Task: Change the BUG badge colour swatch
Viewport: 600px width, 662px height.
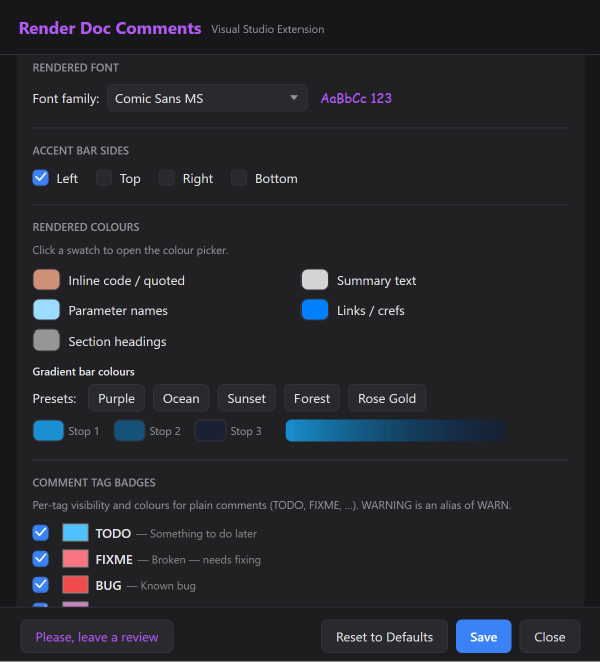Action: (x=76, y=585)
